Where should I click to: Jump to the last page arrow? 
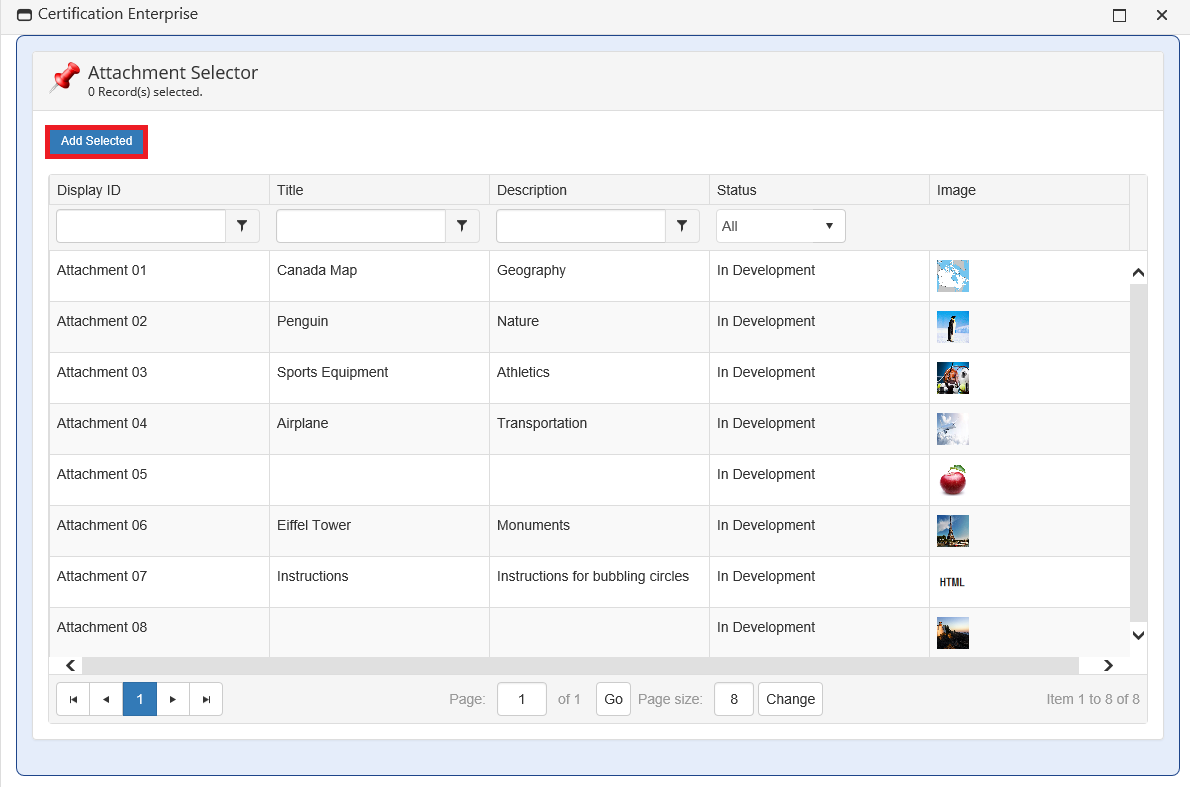pyautogui.click(x=206, y=699)
